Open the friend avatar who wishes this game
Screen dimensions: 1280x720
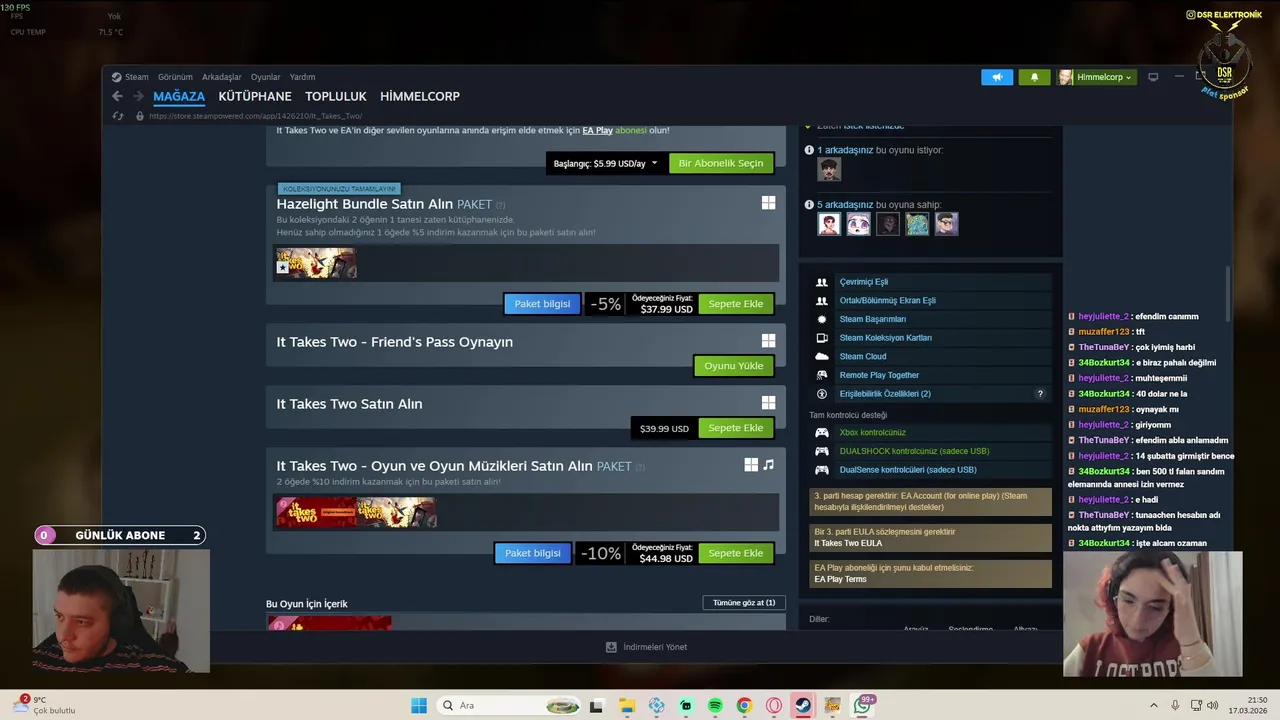(x=829, y=170)
